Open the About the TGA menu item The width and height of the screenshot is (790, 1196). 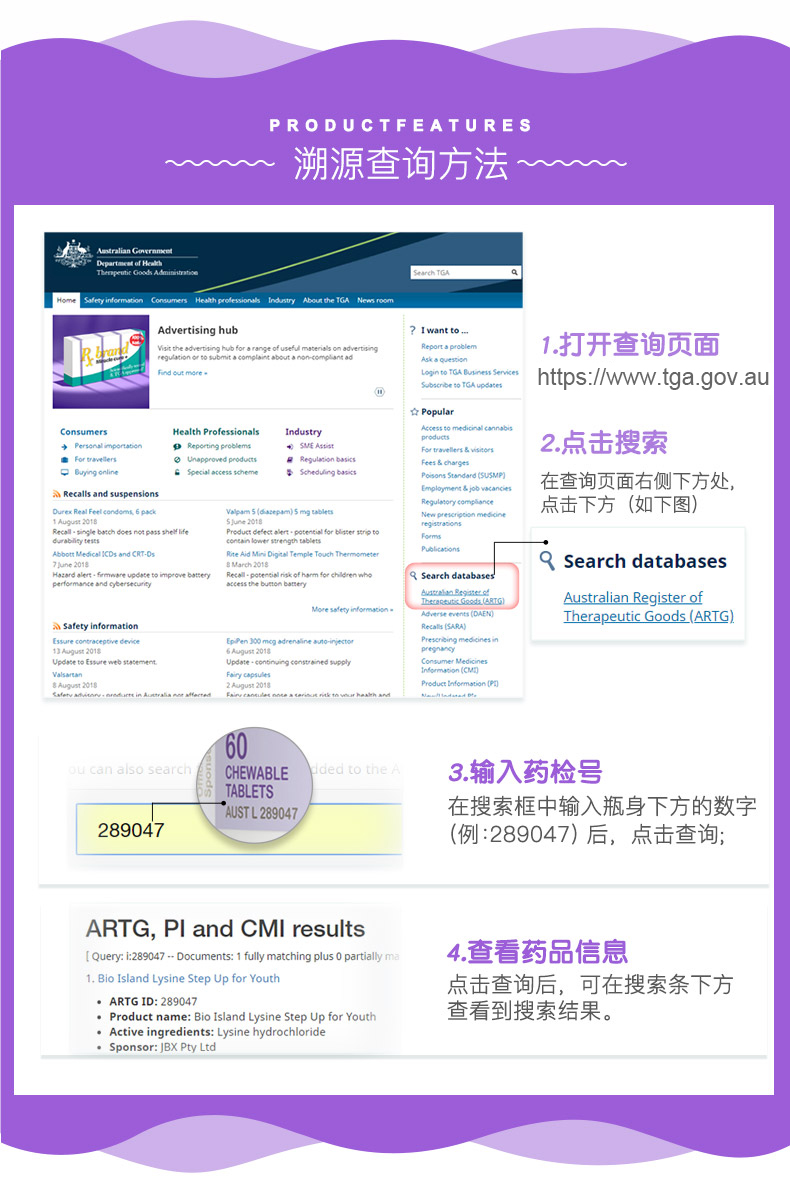pos(326,300)
